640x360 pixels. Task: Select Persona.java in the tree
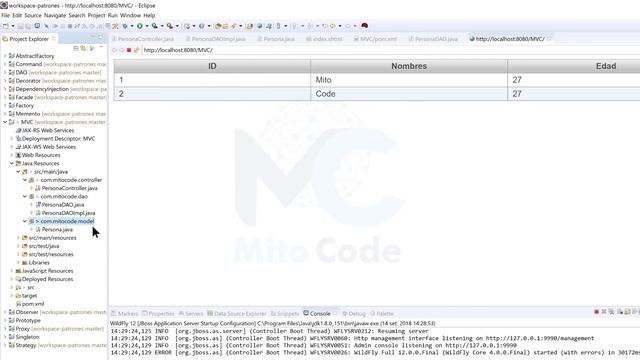(57, 229)
